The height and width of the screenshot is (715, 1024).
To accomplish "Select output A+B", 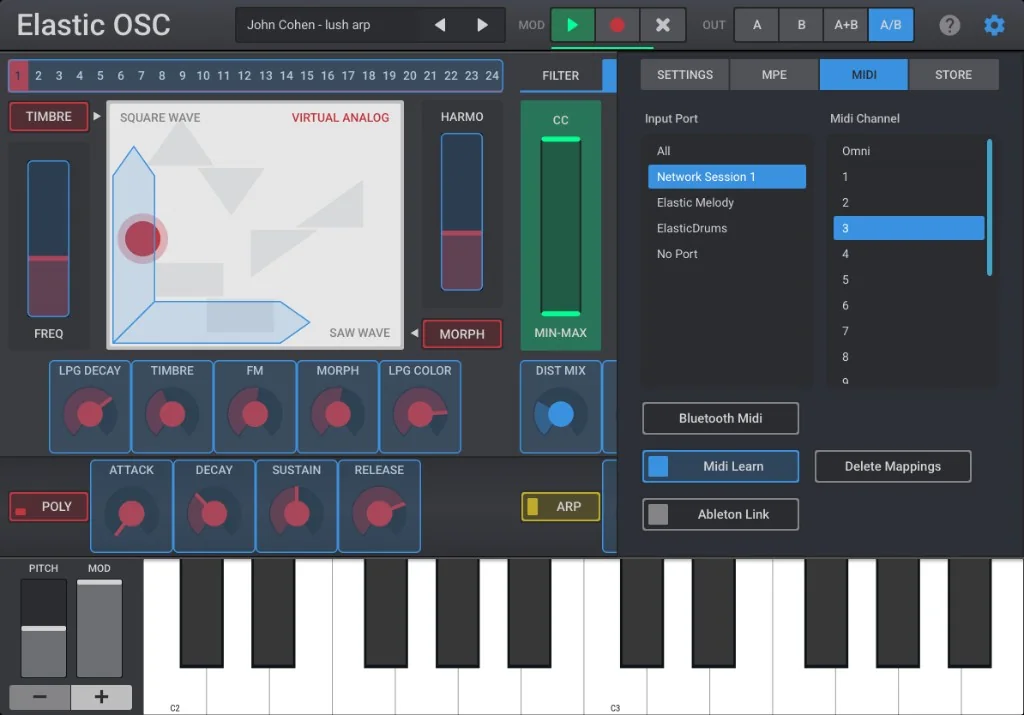I will [x=846, y=25].
